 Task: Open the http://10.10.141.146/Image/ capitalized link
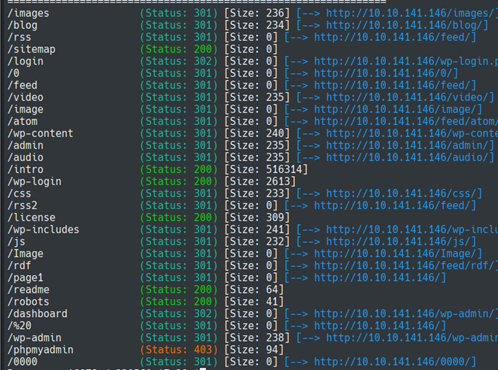[x=395, y=253]
